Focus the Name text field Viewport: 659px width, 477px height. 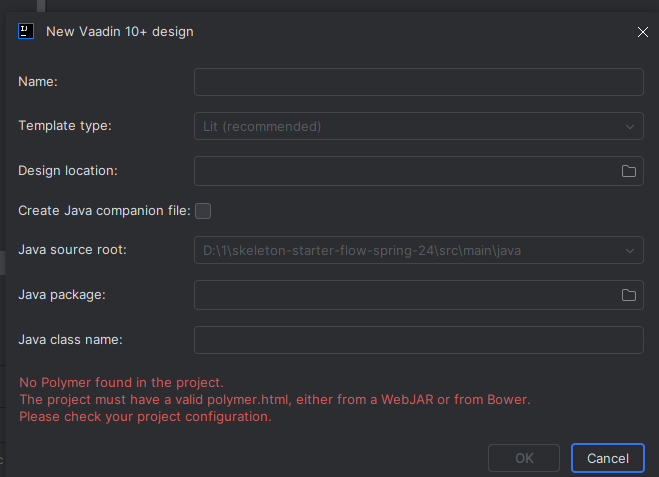pos(418,82)
